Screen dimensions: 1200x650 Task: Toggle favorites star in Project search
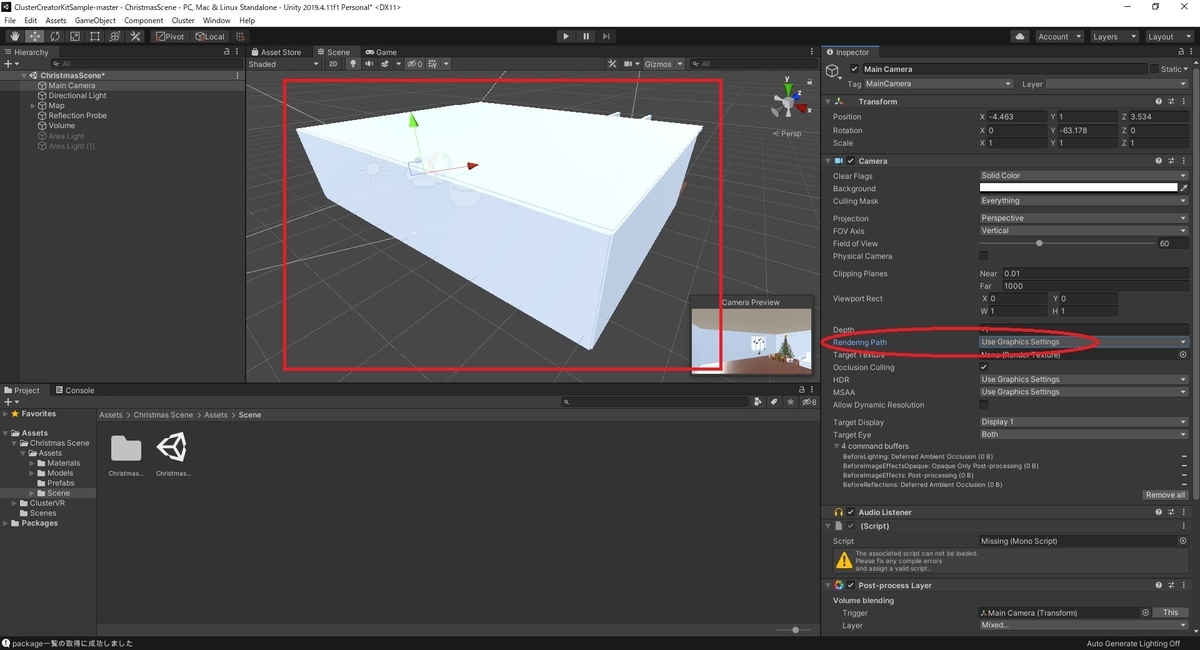click(788, 402)
